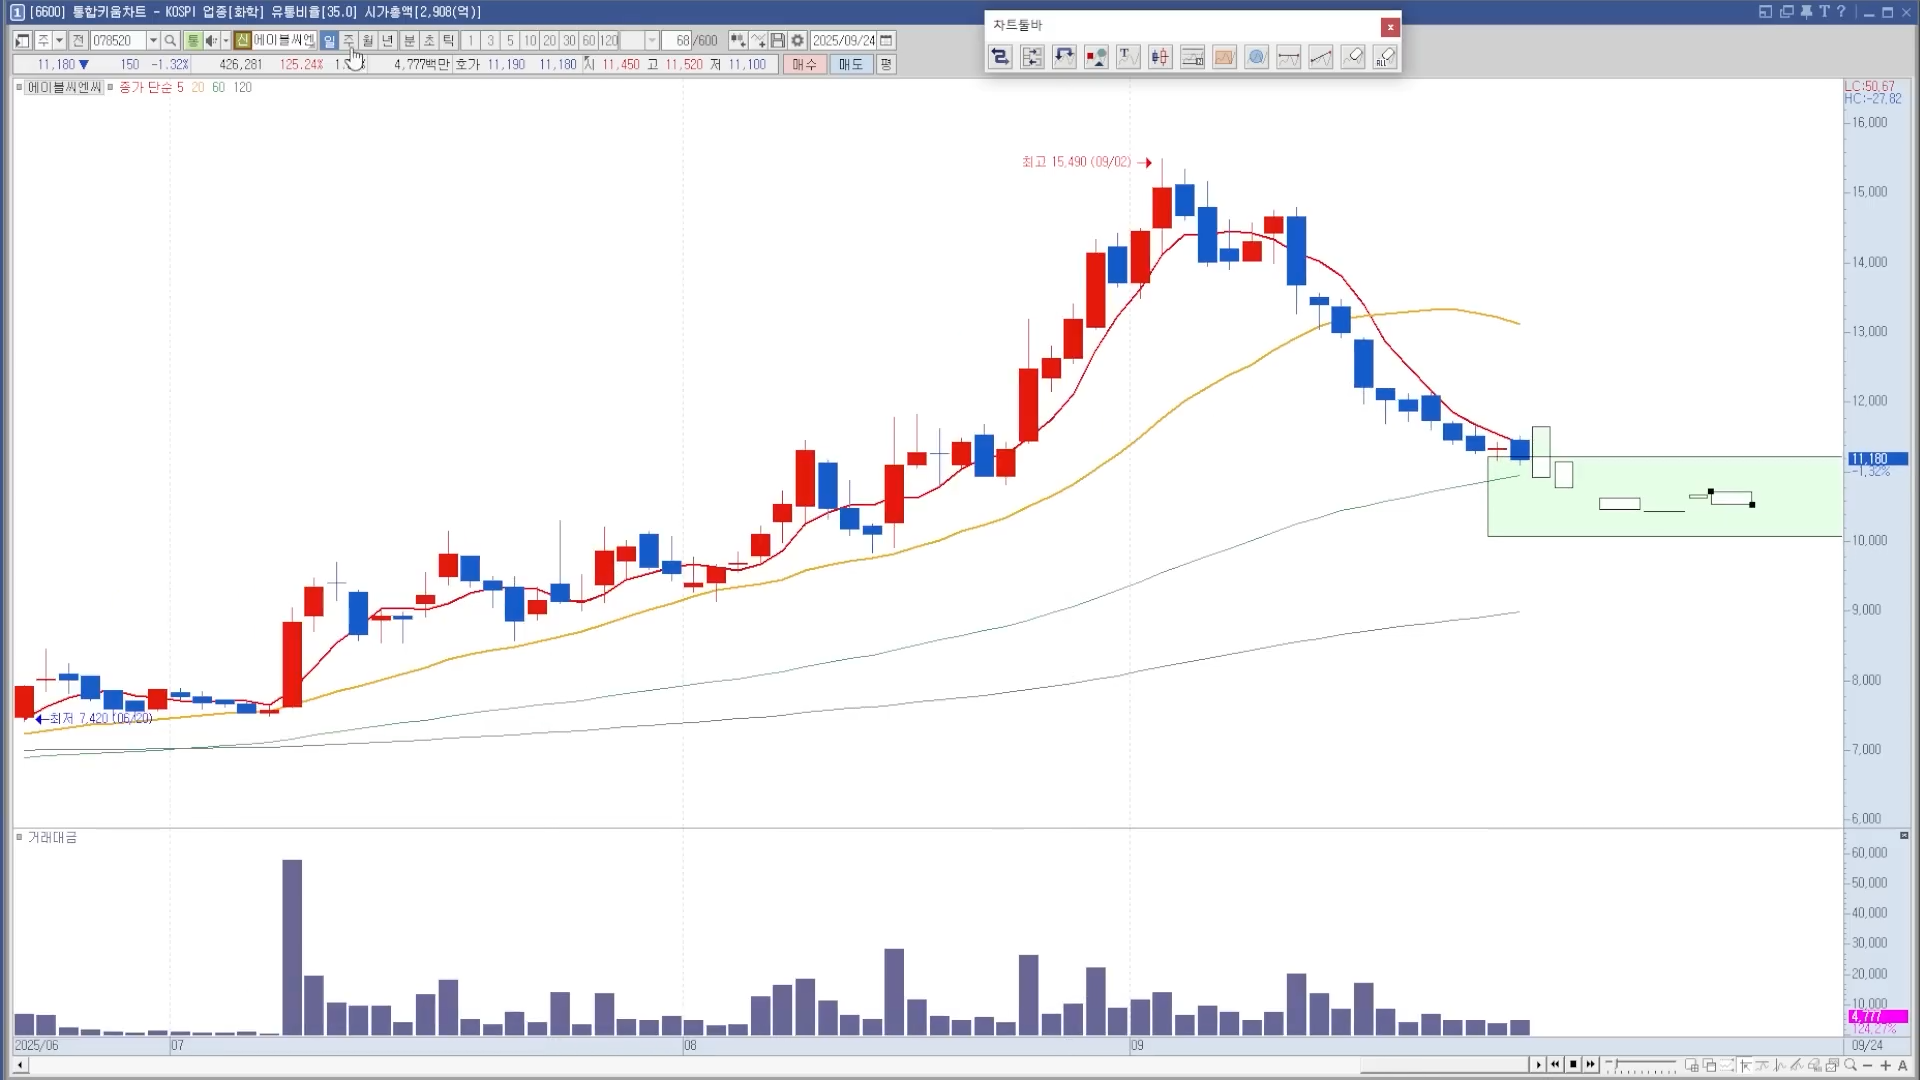Click the red 매수 buy button

pos(804,64)
